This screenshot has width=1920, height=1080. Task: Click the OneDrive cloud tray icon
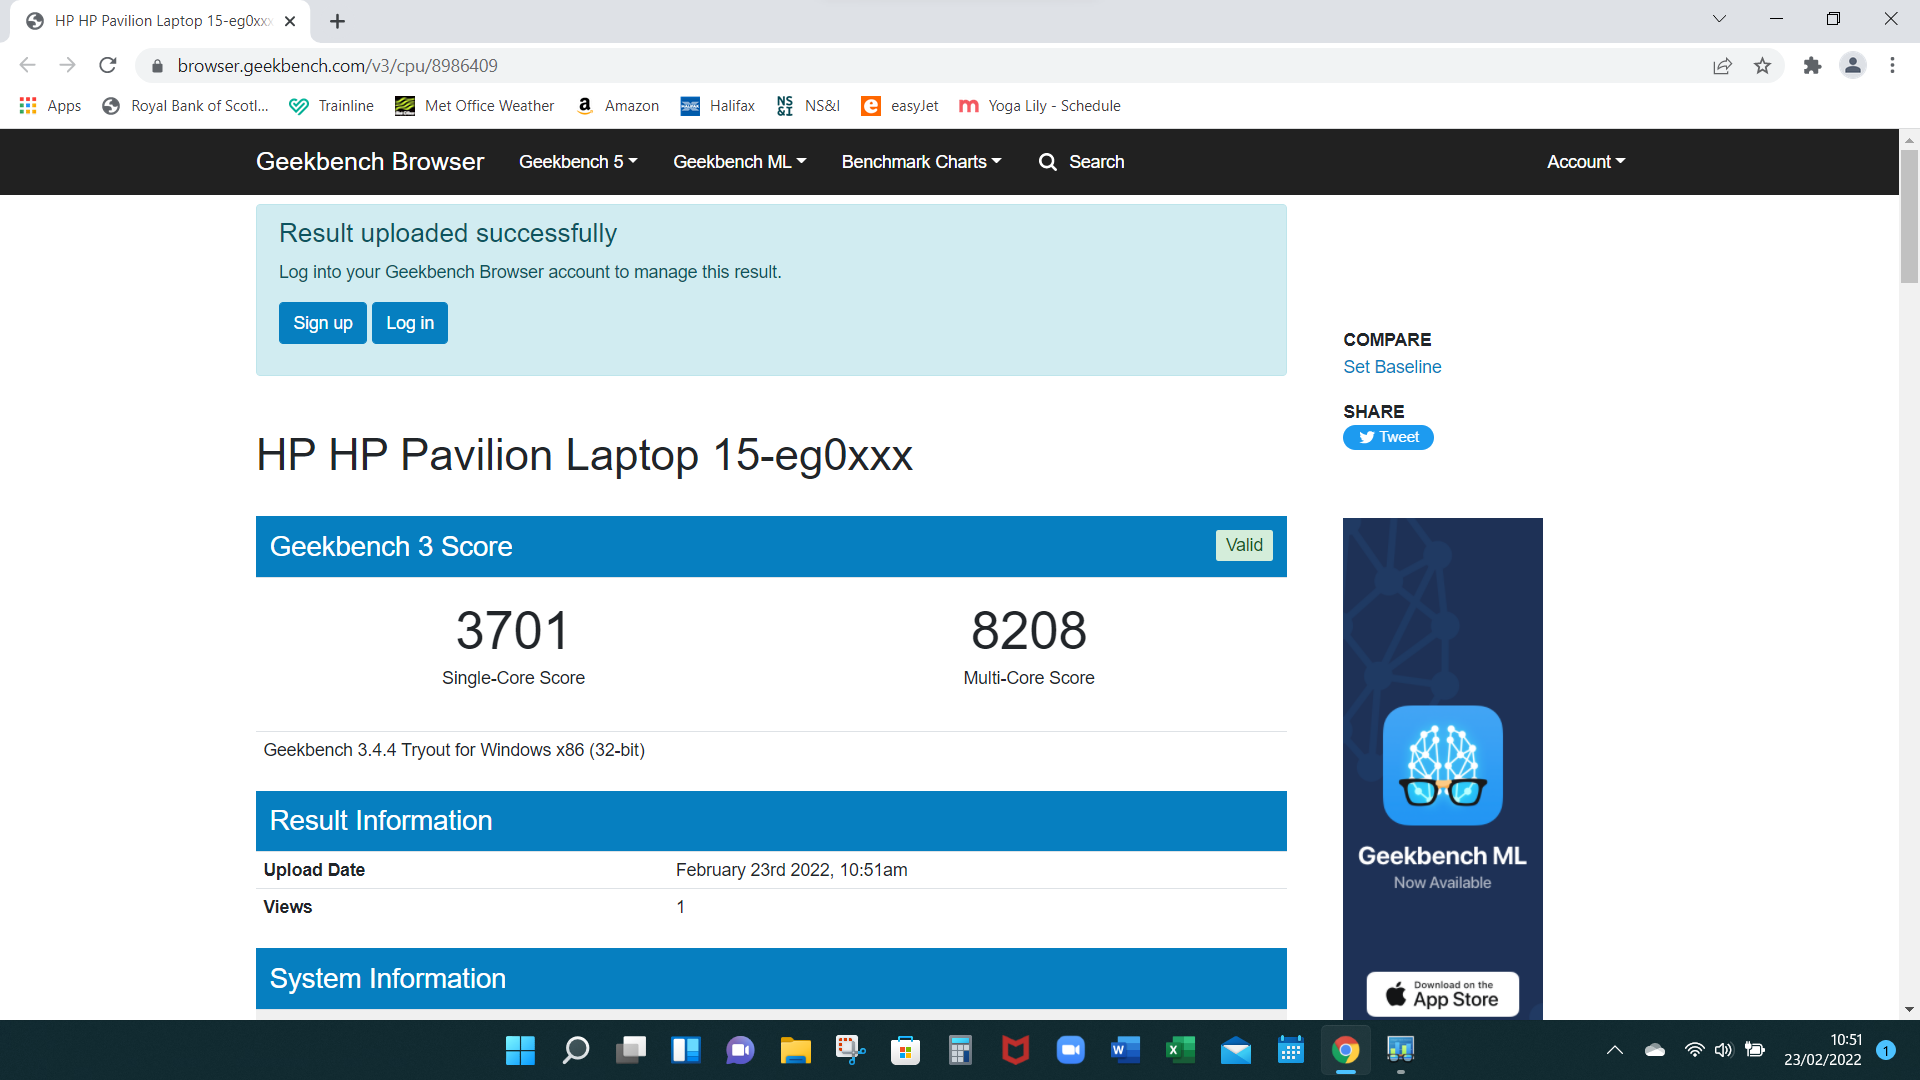1655,1050
